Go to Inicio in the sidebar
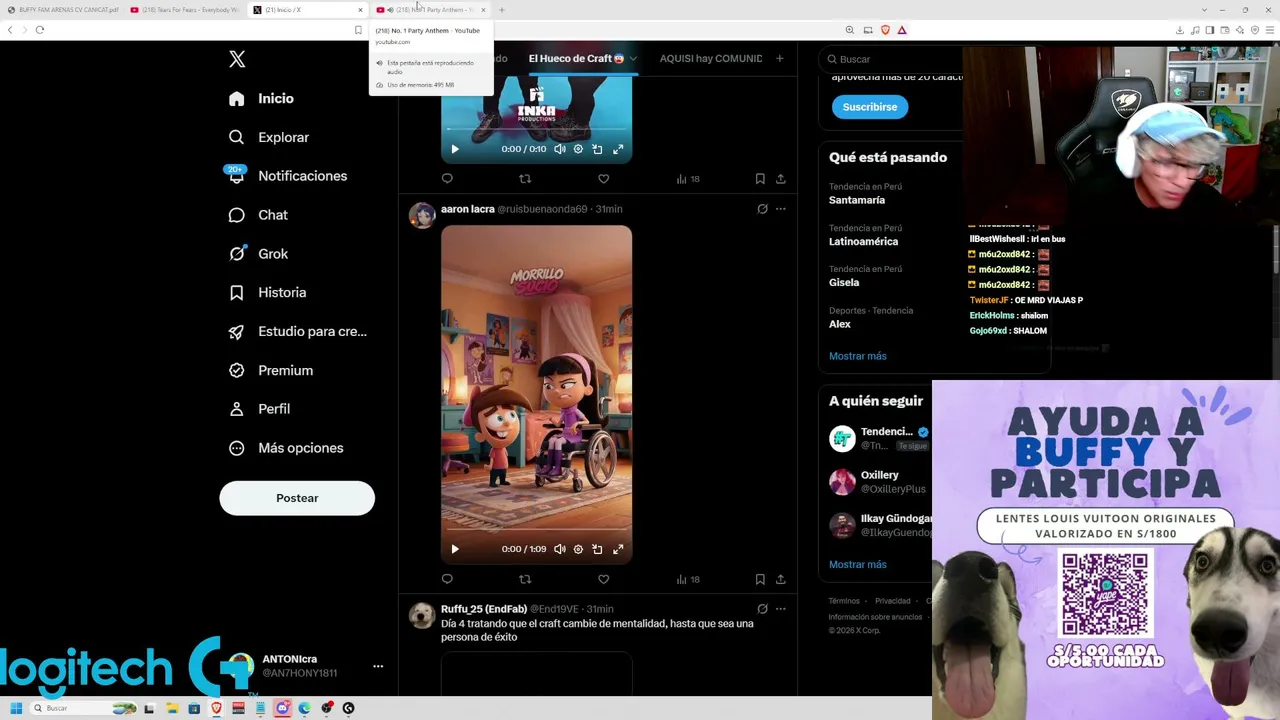 pos(261,98)
